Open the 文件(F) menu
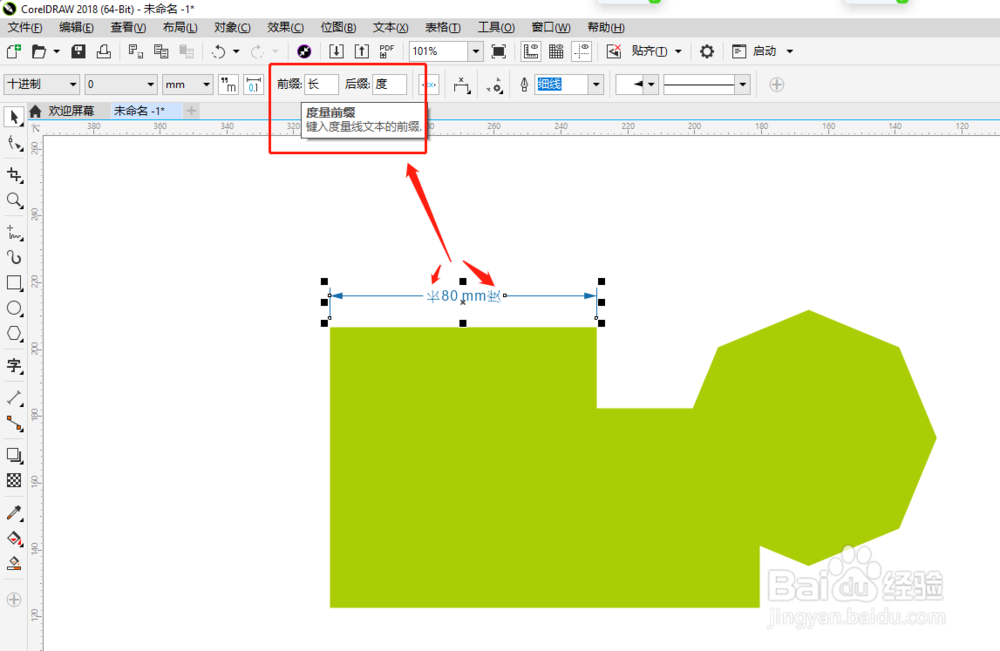 [x=24, y=27]
